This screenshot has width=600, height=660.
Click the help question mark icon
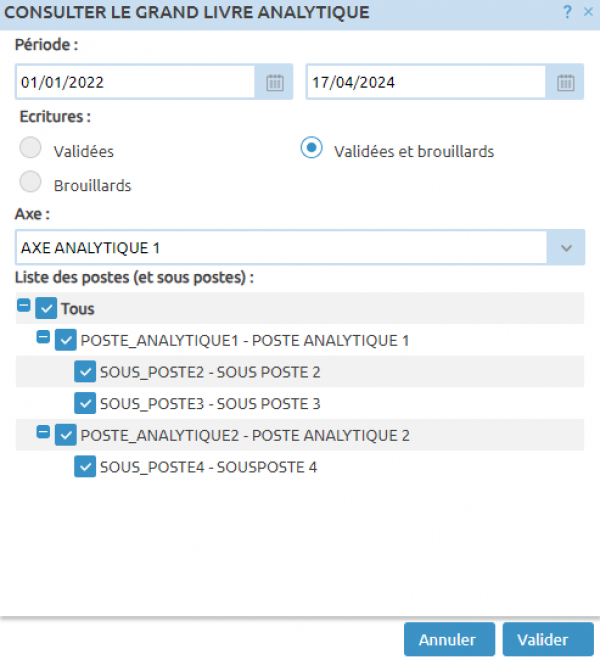567,12
